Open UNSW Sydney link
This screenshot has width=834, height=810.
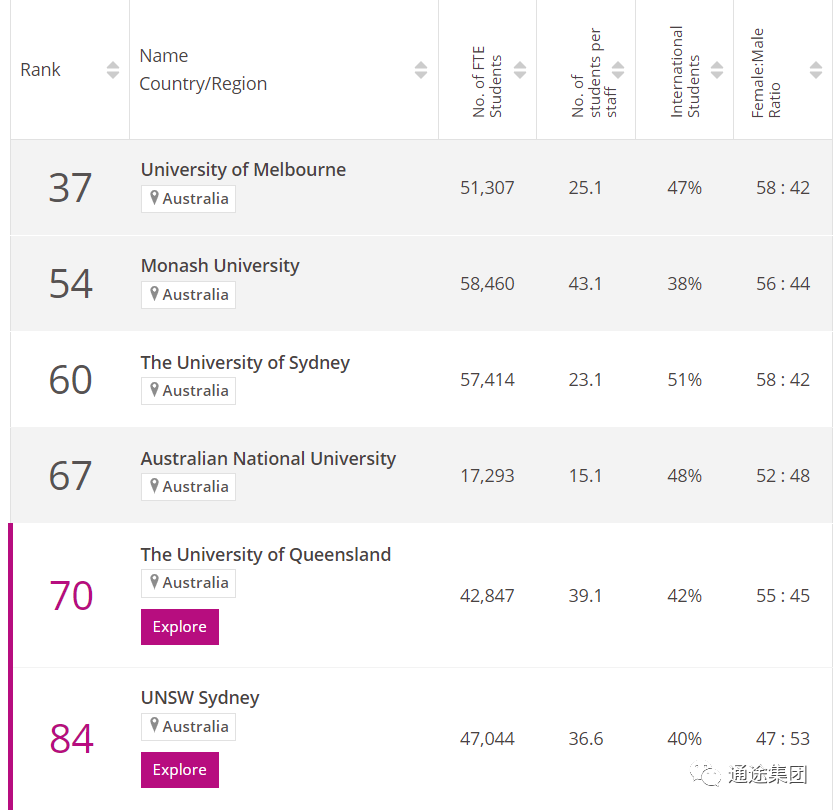(200, 698)
